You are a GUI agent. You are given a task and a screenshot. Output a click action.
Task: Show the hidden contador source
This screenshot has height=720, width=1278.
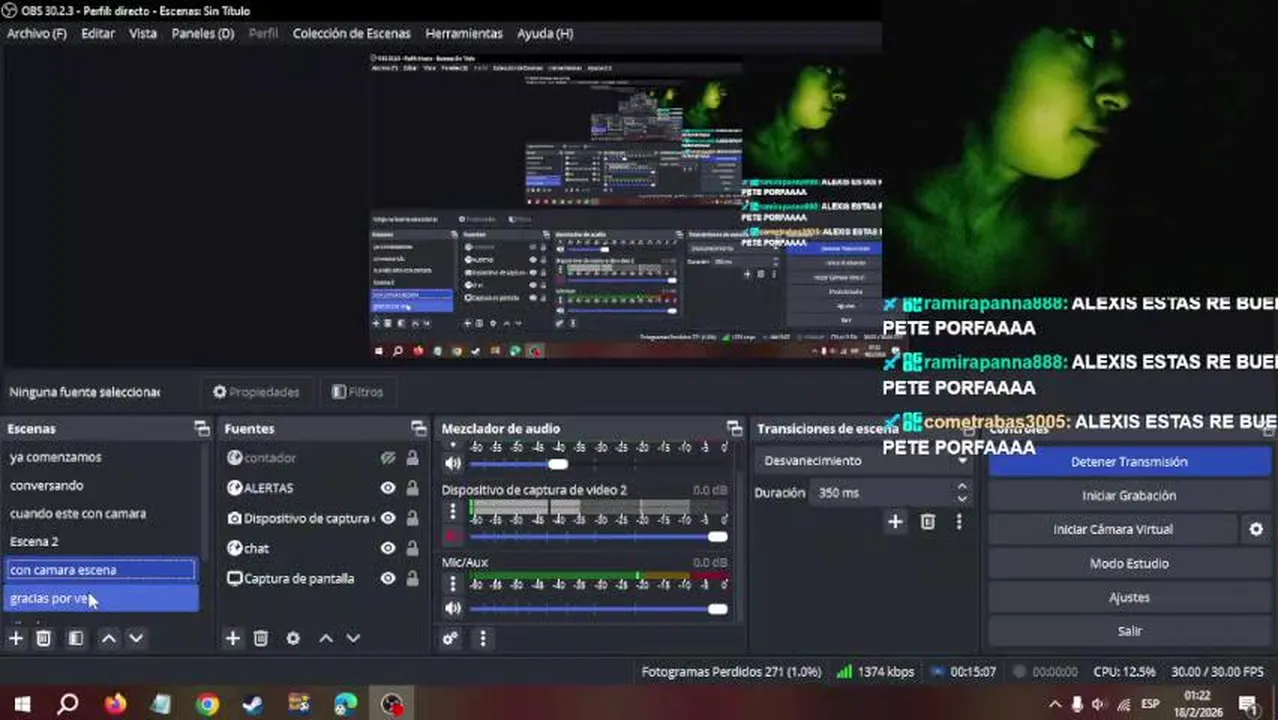pyautogui.click(x=388, y=458)
